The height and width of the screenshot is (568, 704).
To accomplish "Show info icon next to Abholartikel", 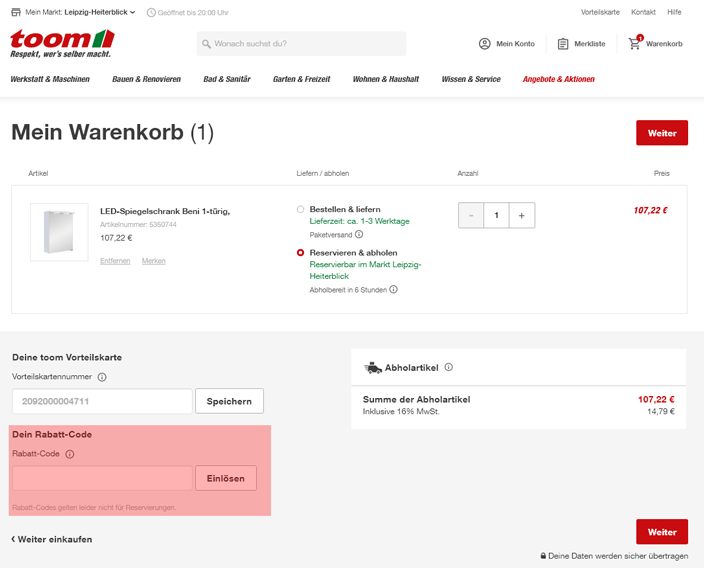I will click(449, 367).
